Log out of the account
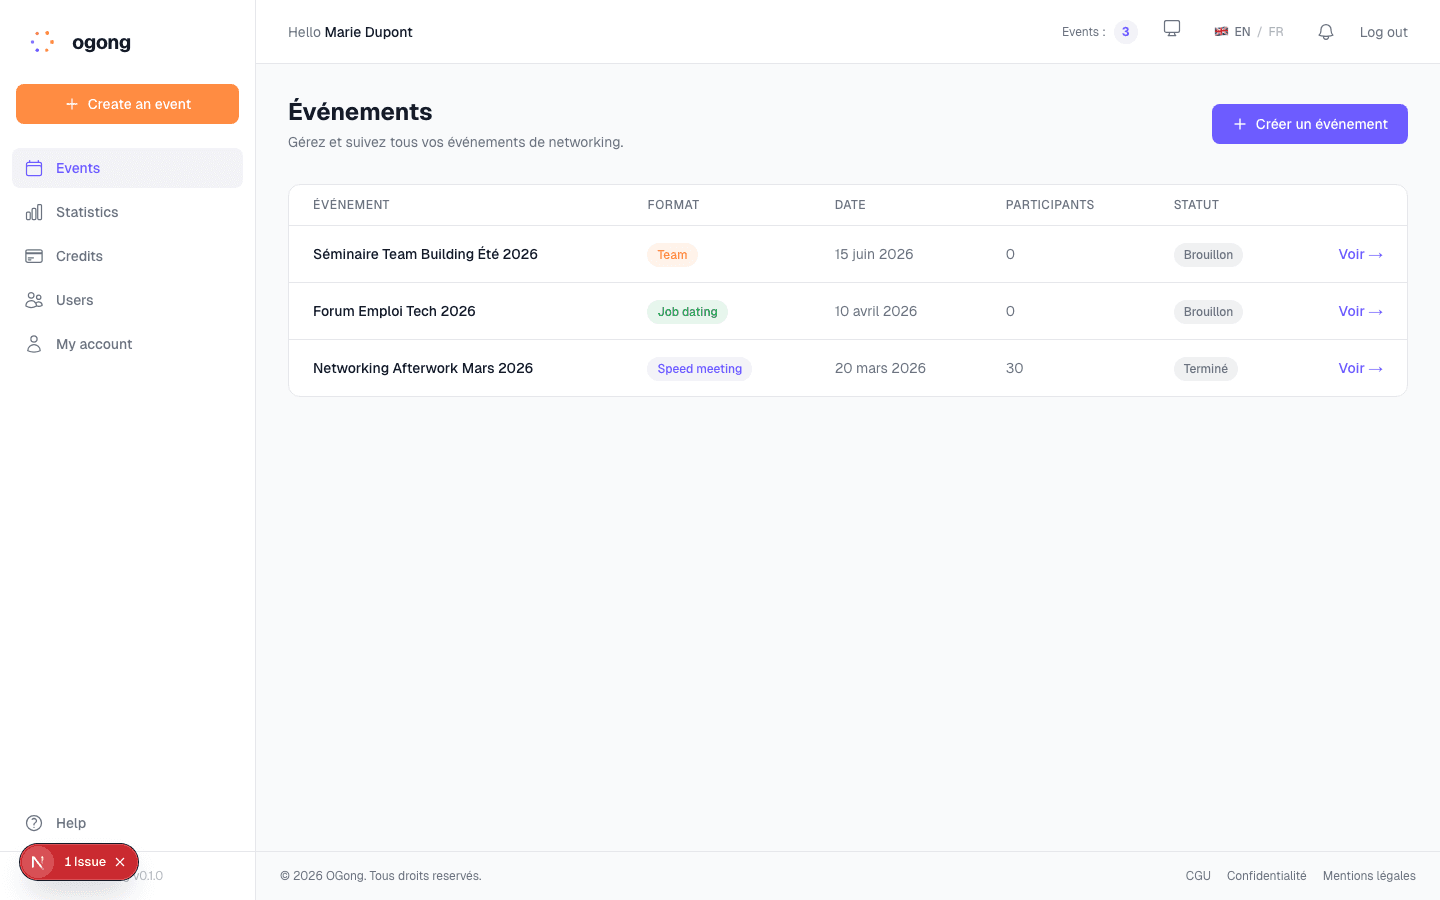 (1383, 32)
